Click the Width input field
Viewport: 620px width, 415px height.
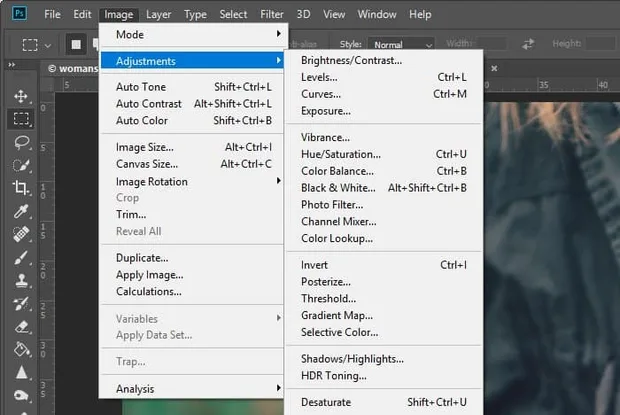point(491,43)
